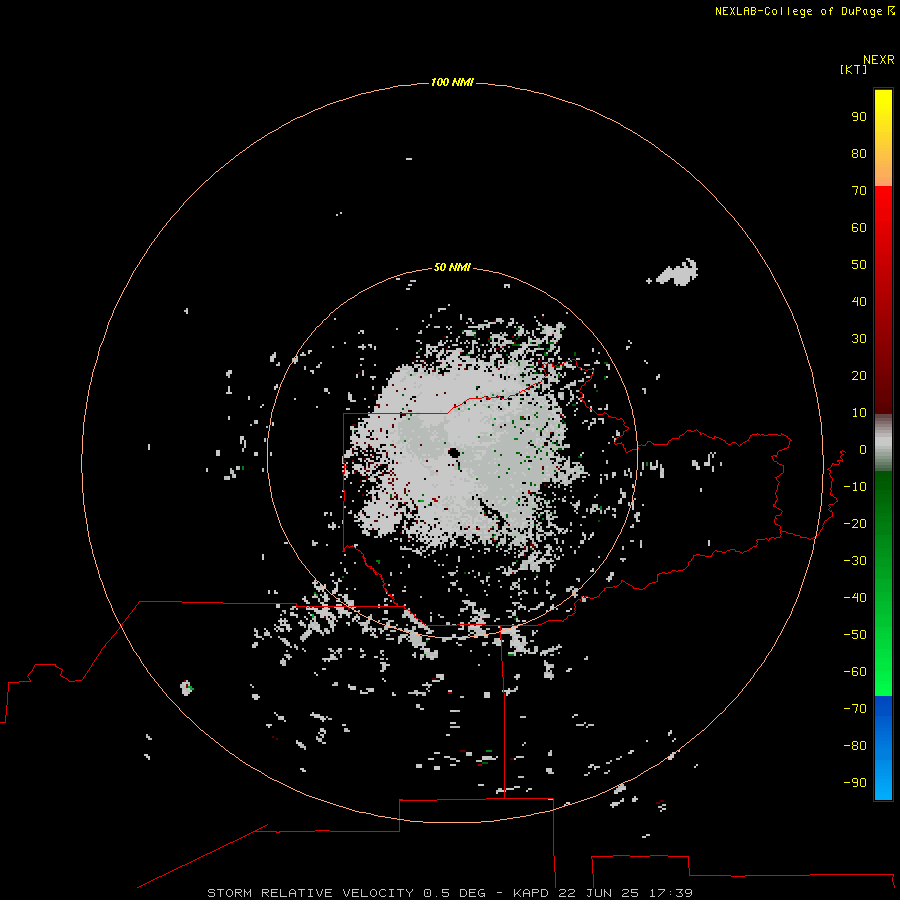Select the -50 scale label
Viewport: 900px width, 900px height.
[855, 635]
